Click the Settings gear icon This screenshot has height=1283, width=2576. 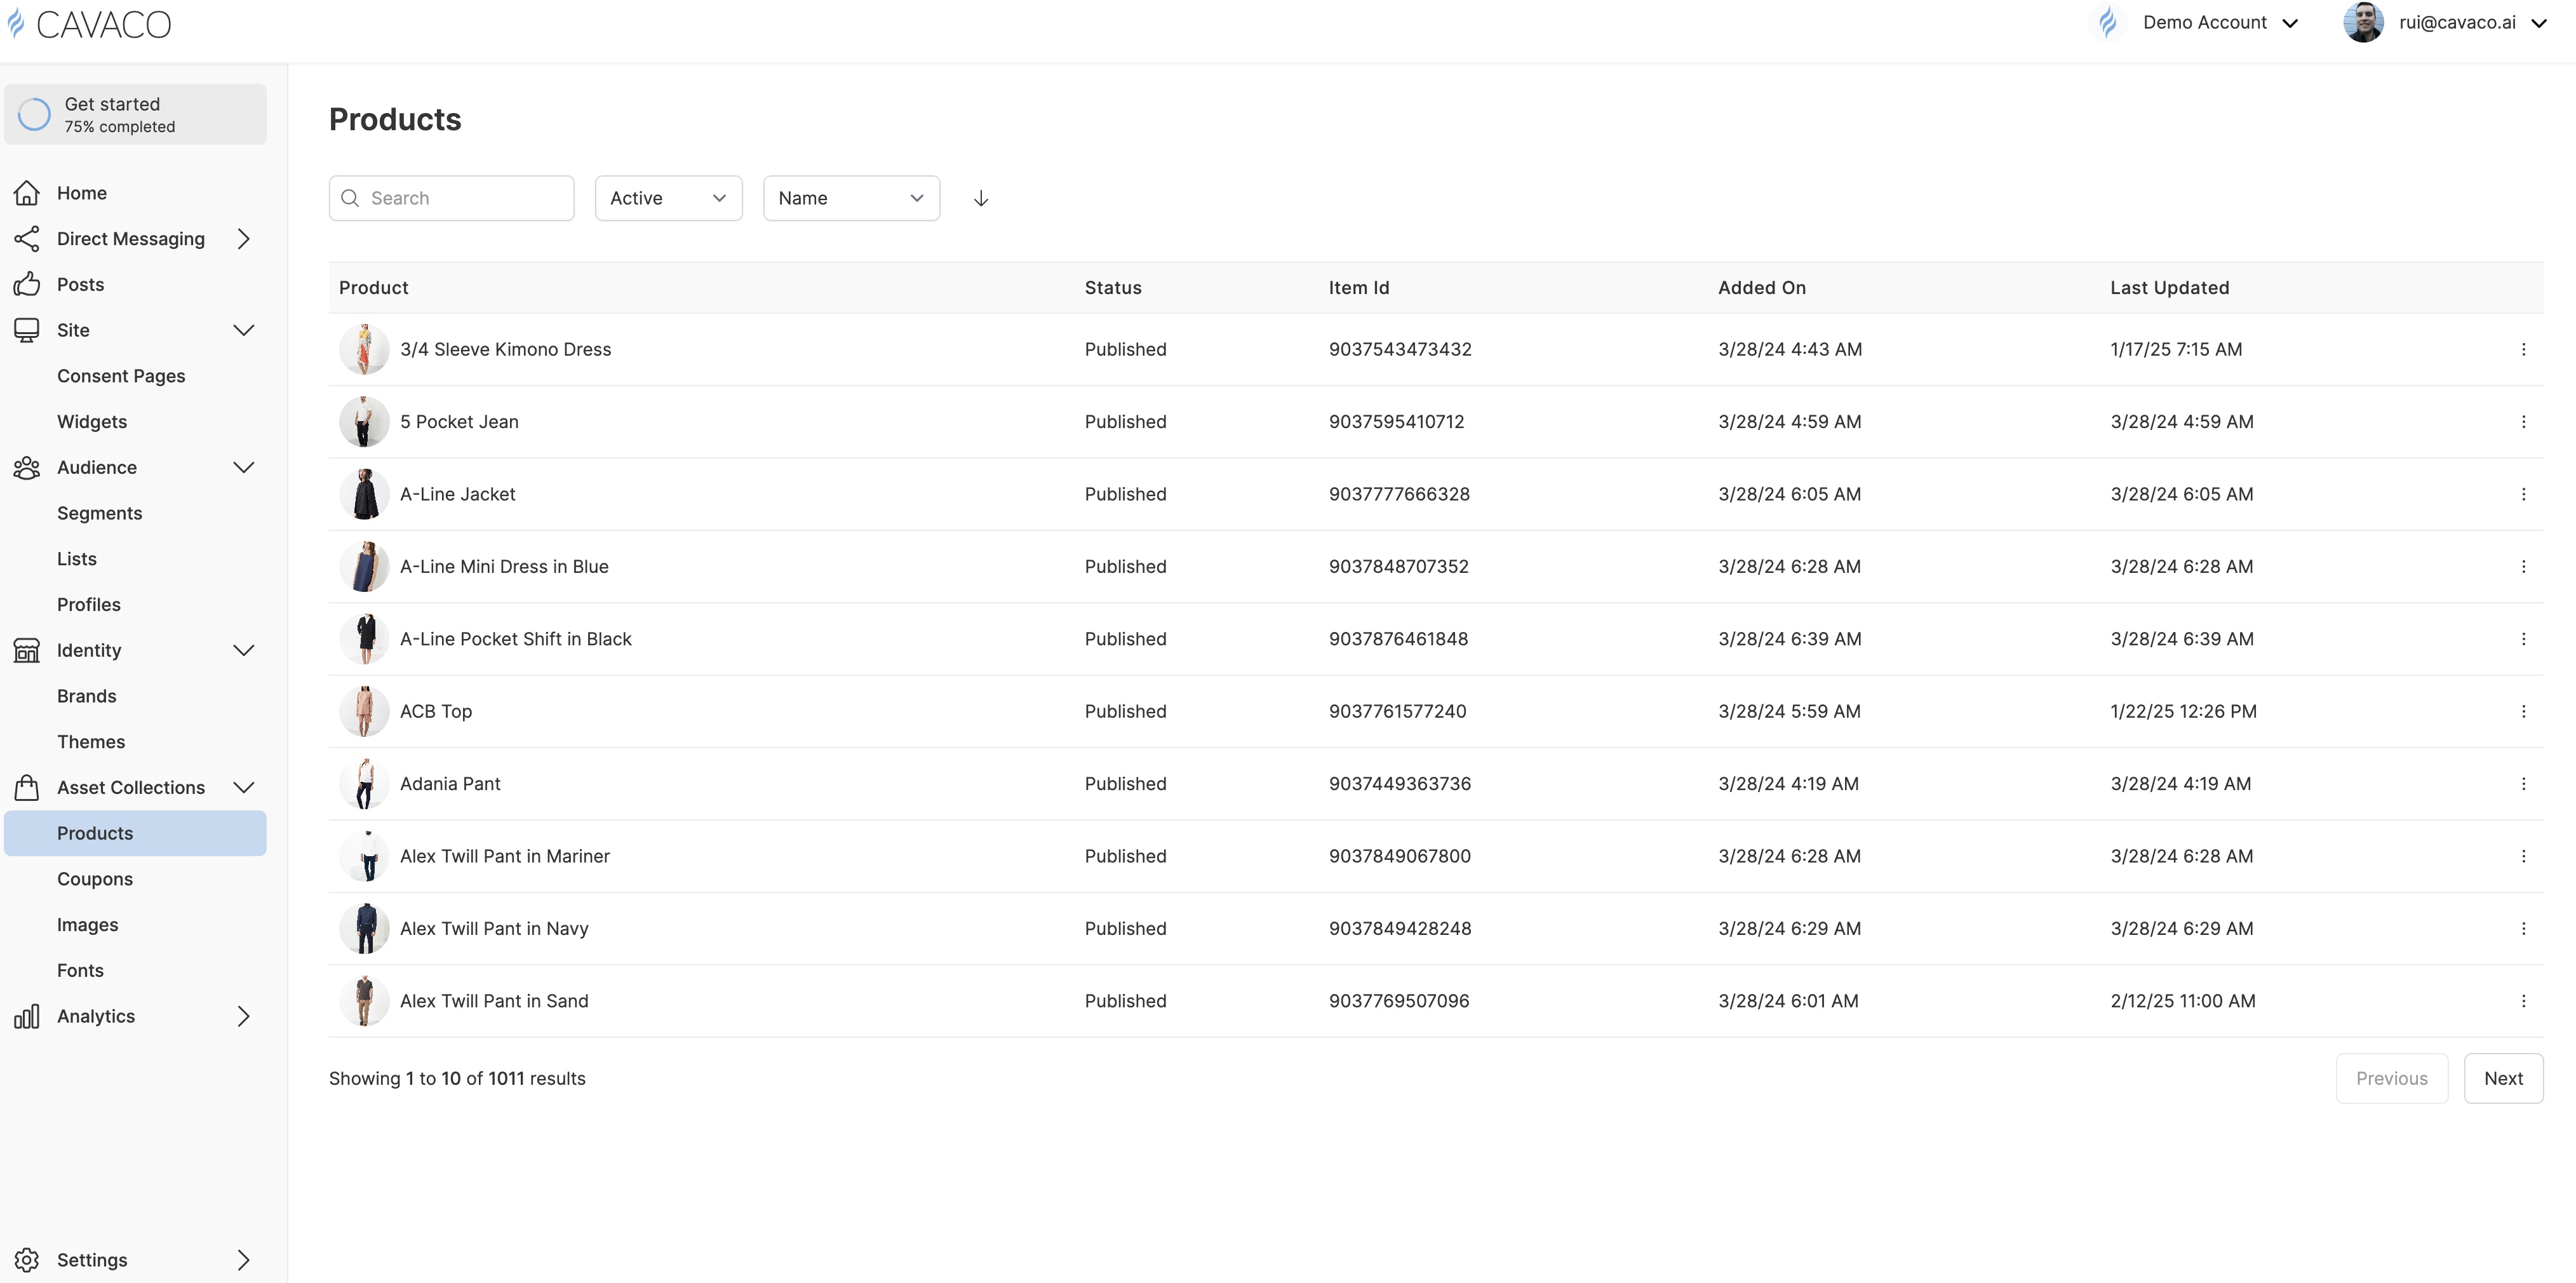27,1260
